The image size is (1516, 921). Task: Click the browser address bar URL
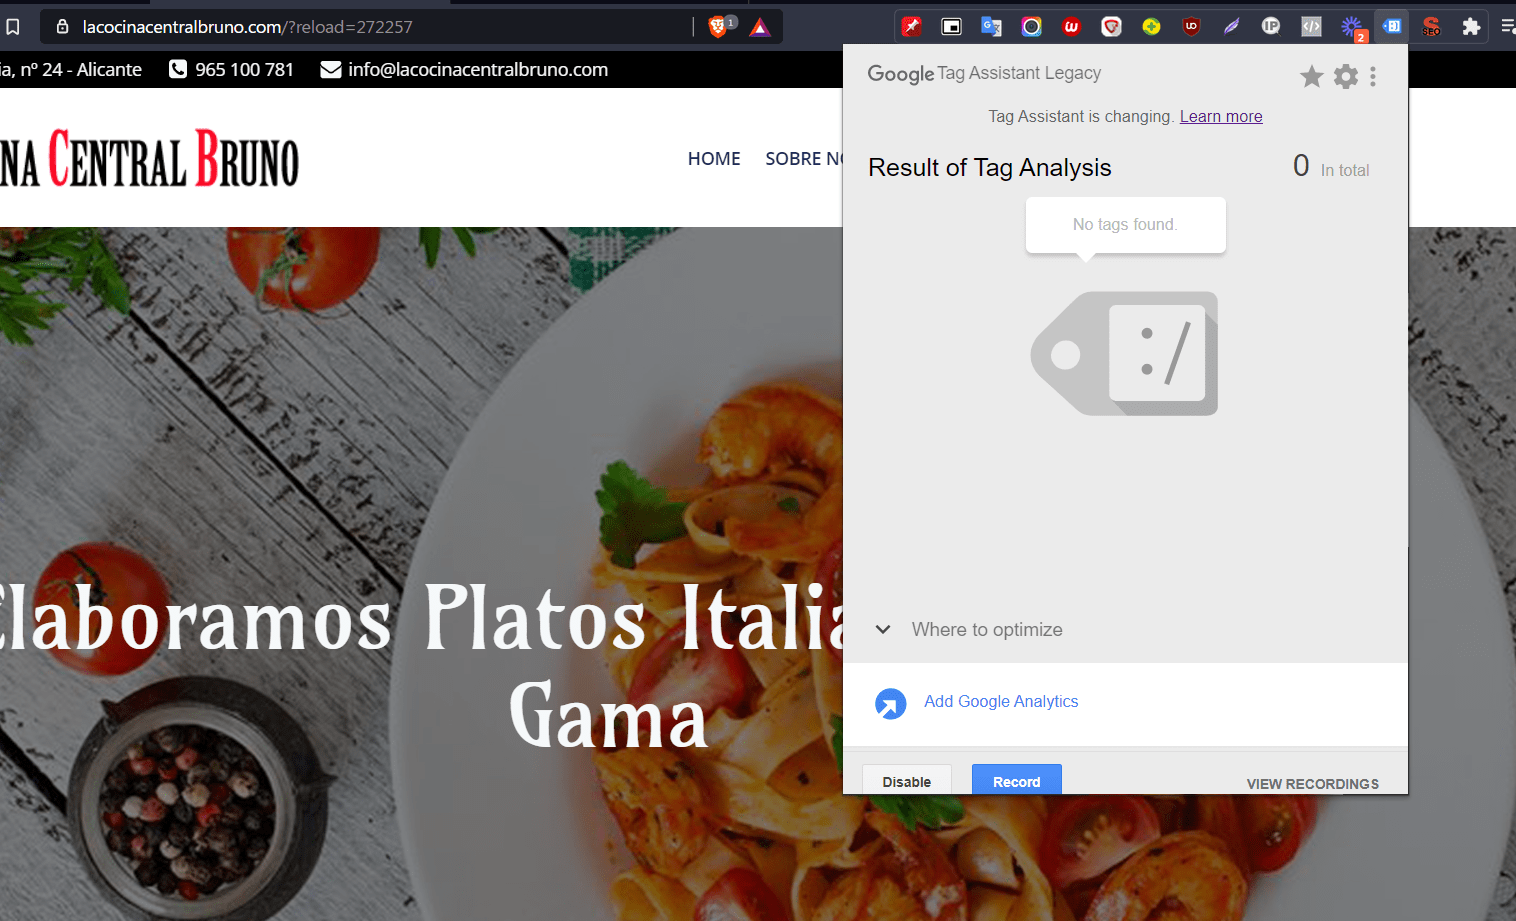pyautogui.click(x=247, y=27)
